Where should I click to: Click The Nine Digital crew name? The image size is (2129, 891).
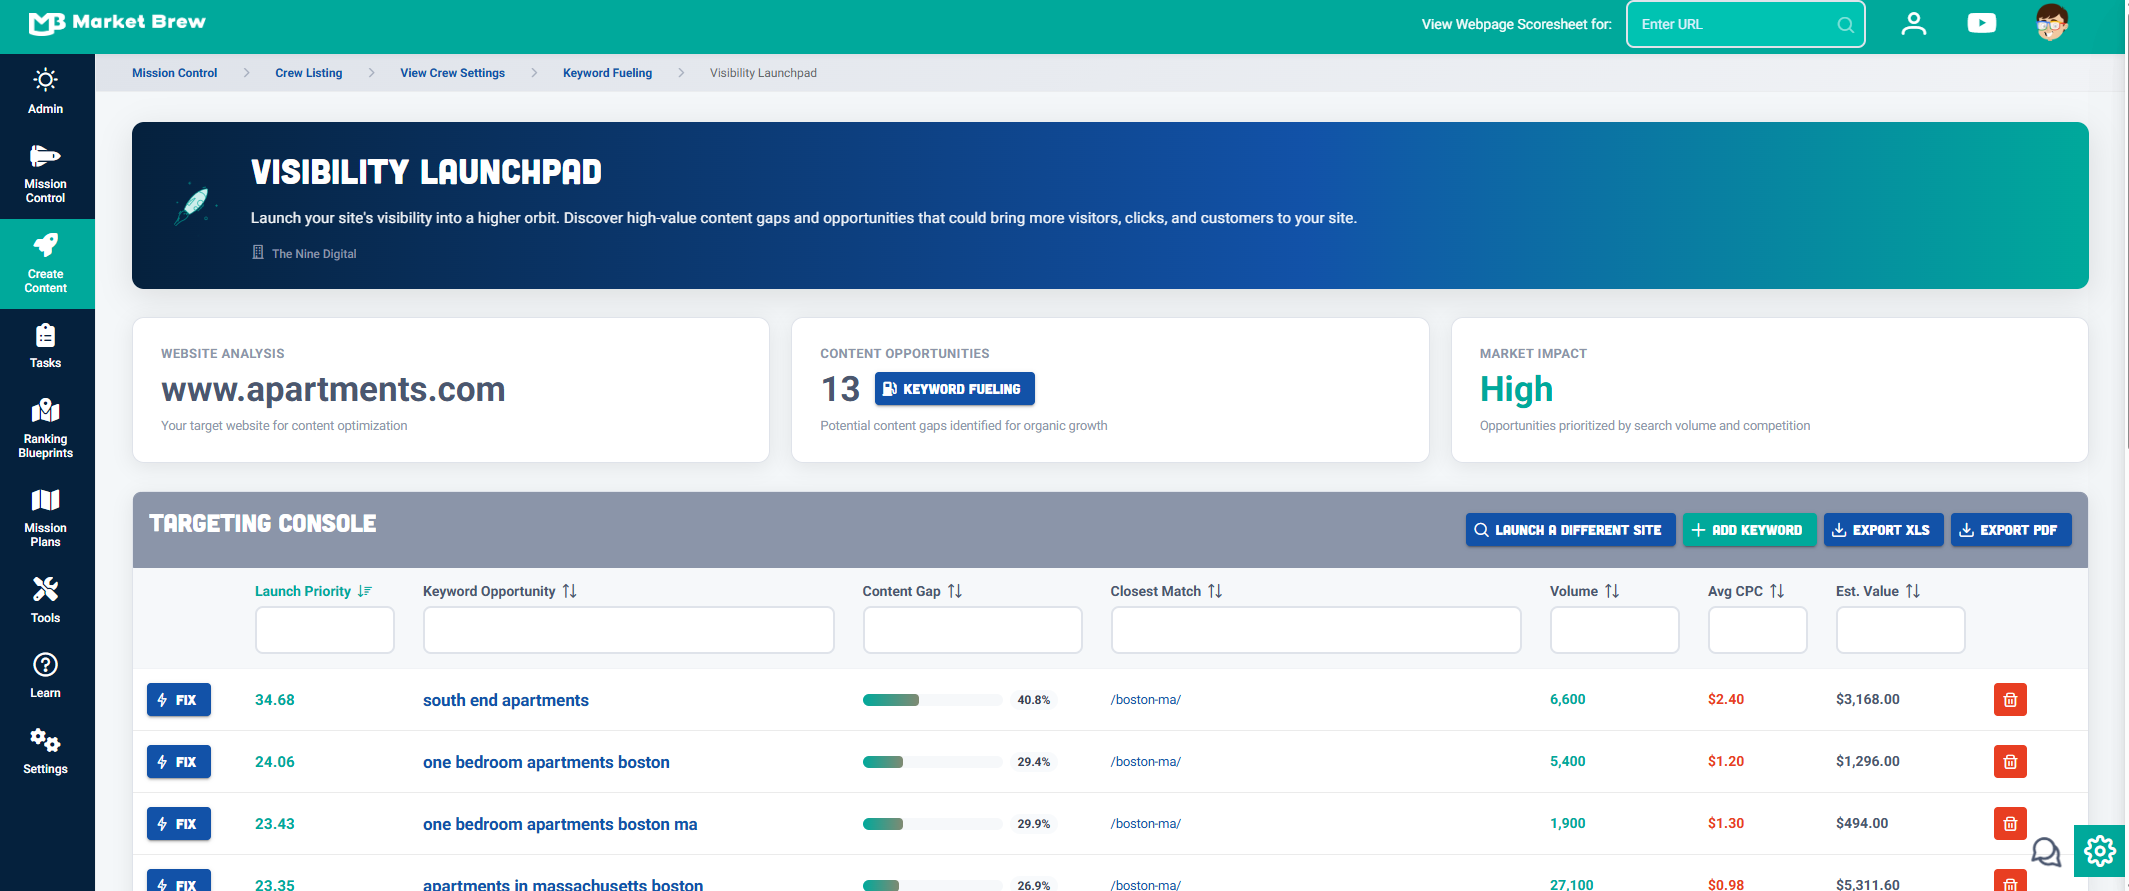(x=314, y=254)
